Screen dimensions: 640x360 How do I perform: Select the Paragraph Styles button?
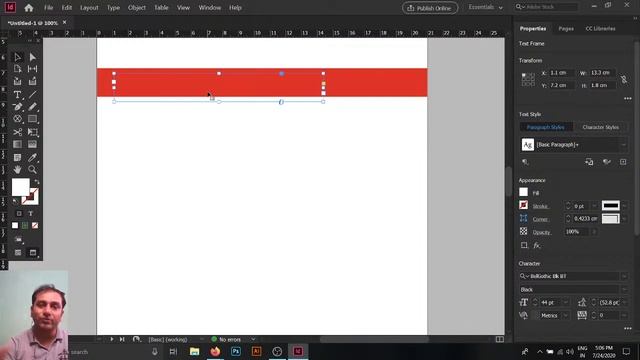(x=546, y=127)
